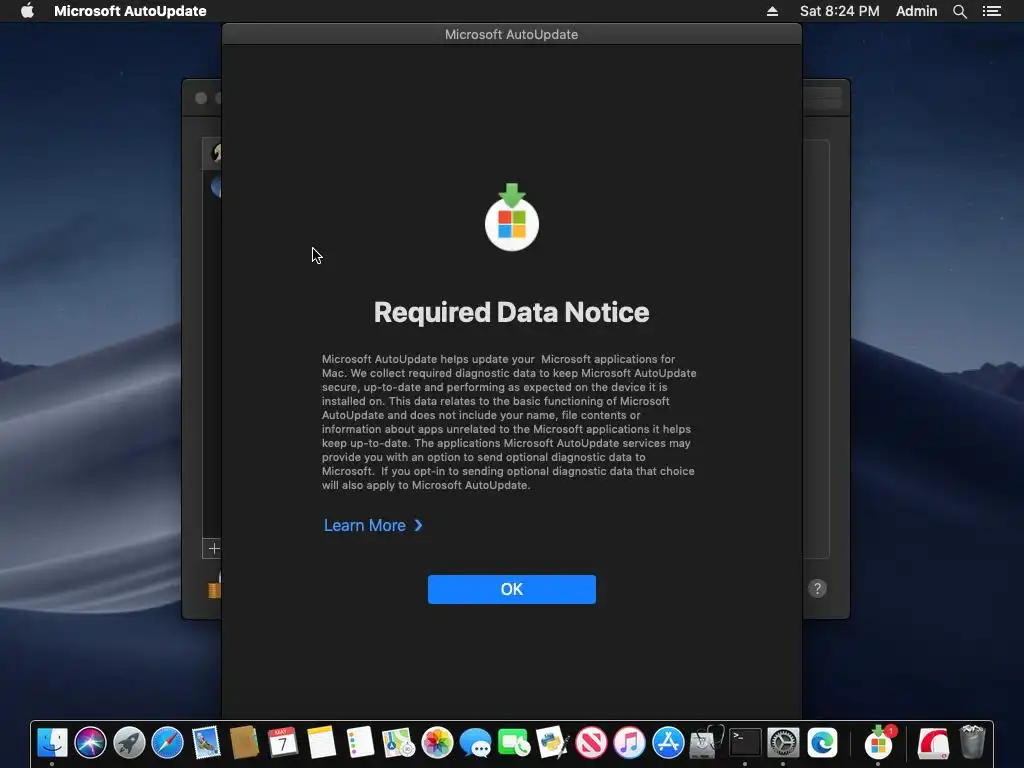Launch Siri from the dock

pyautogui.click(x=90, y=743)
